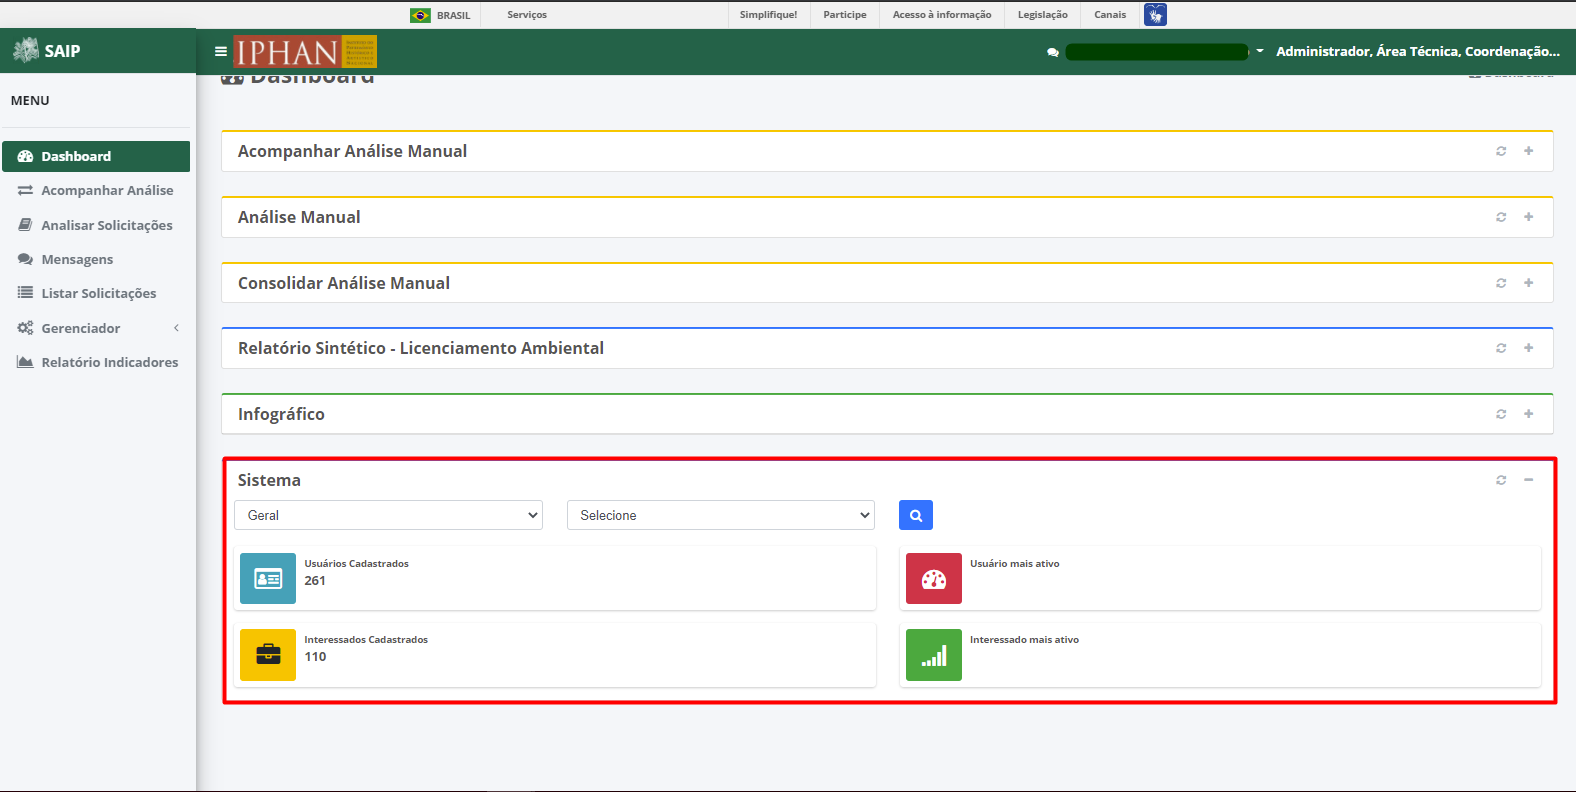The width and height of the screenshot is (1576, 792).
Task: Open the Selecione dropdown
Action: [721, 515]
